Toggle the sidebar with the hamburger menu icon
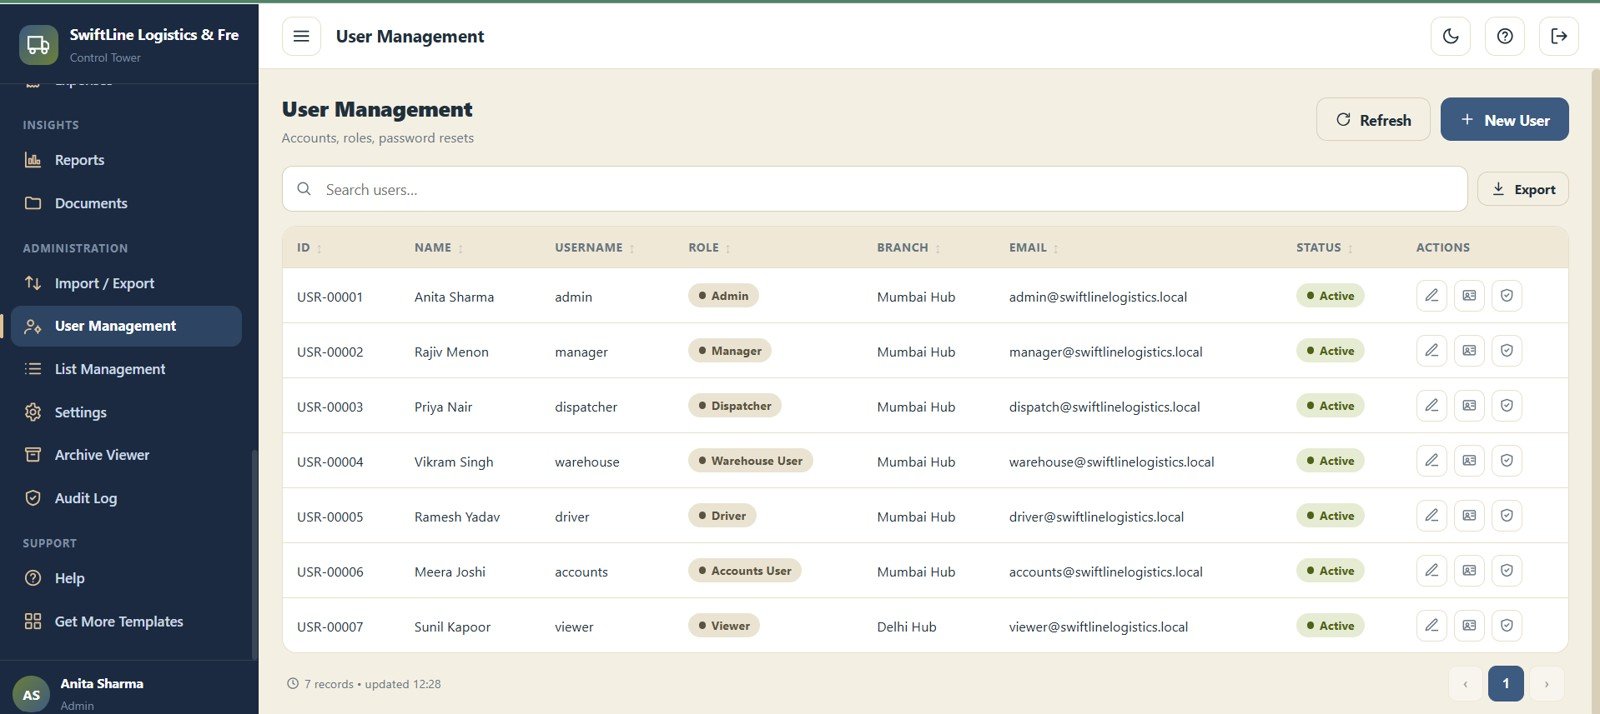1600x714 pixels. click(x=301, y=36)
